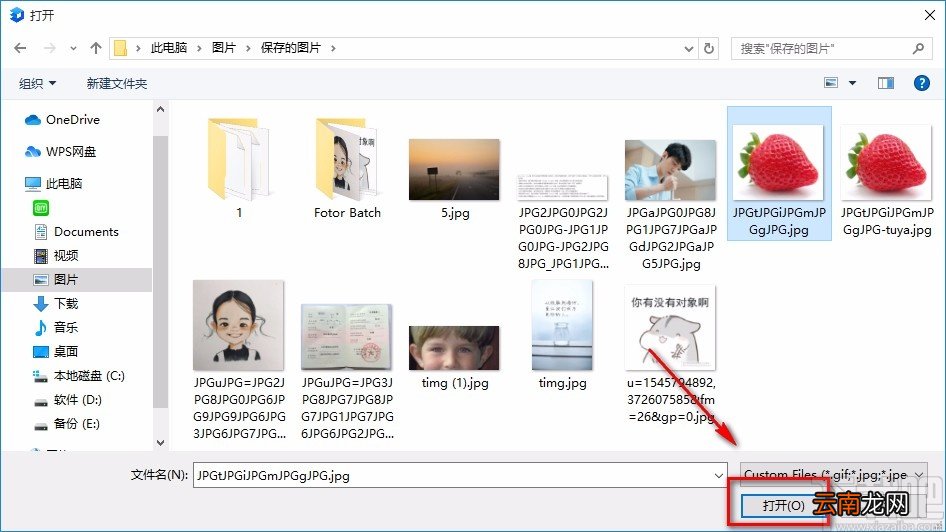The width and height of the screenshot is (946, 532).
Task: Select the timg (1).jpg child face
Action: 454,357
